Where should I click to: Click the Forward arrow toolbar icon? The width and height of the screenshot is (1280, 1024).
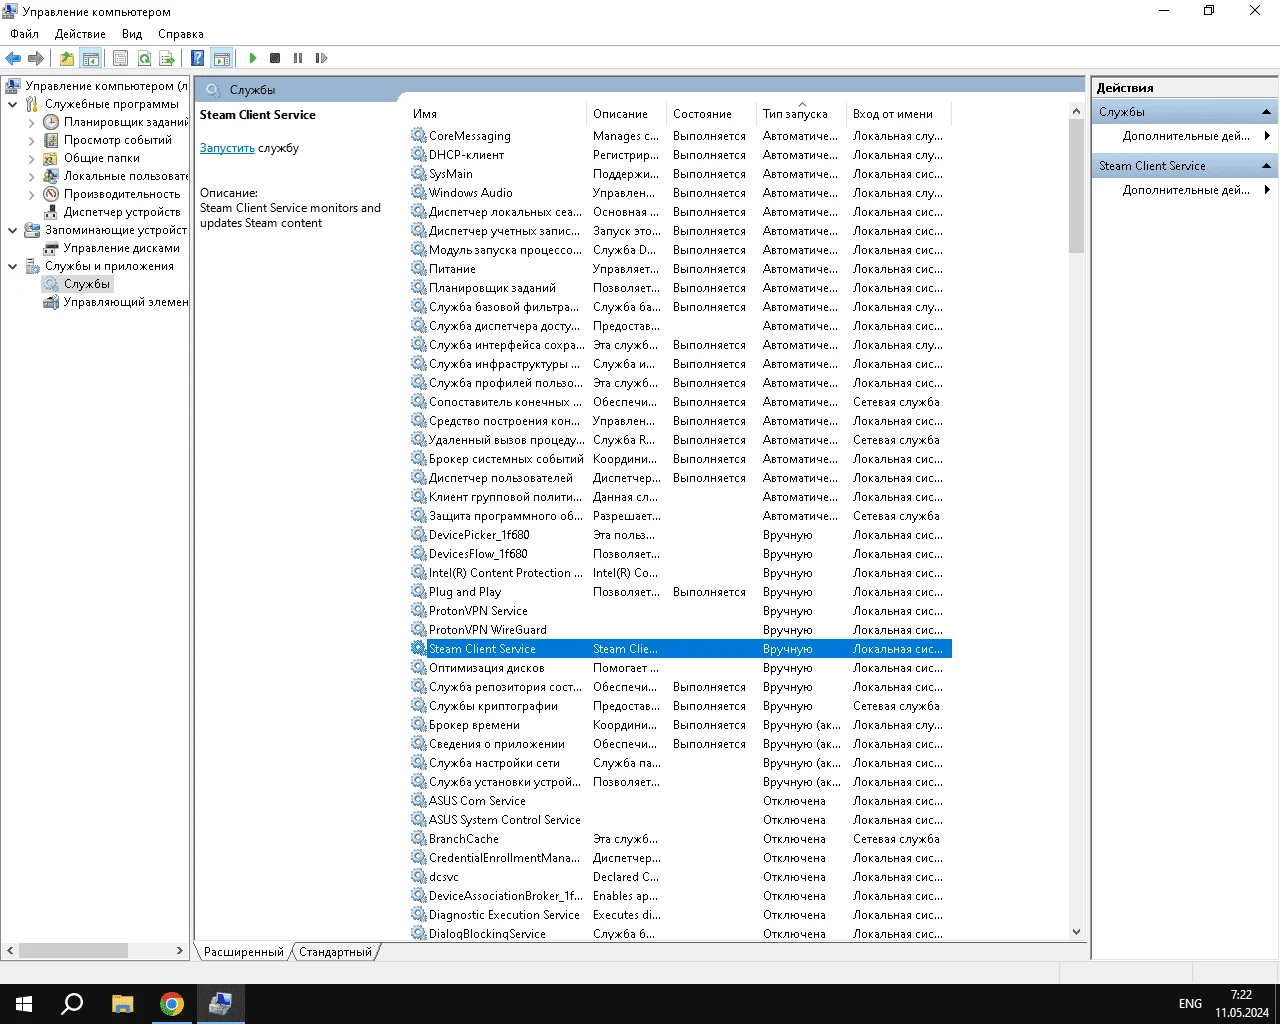[36, 58]
